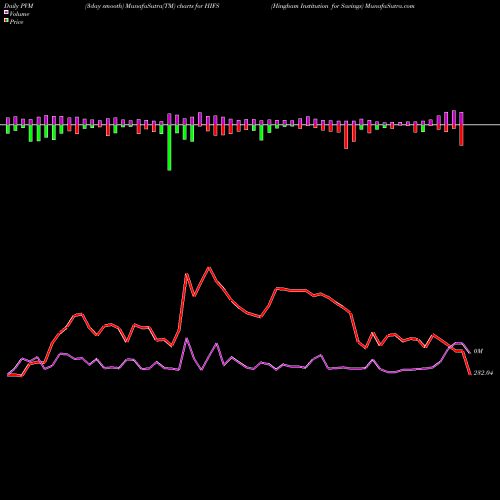This screenshot has width=500, height=500.
Task: Click the green-red Price legend swatch
Action: pos(6,21)
